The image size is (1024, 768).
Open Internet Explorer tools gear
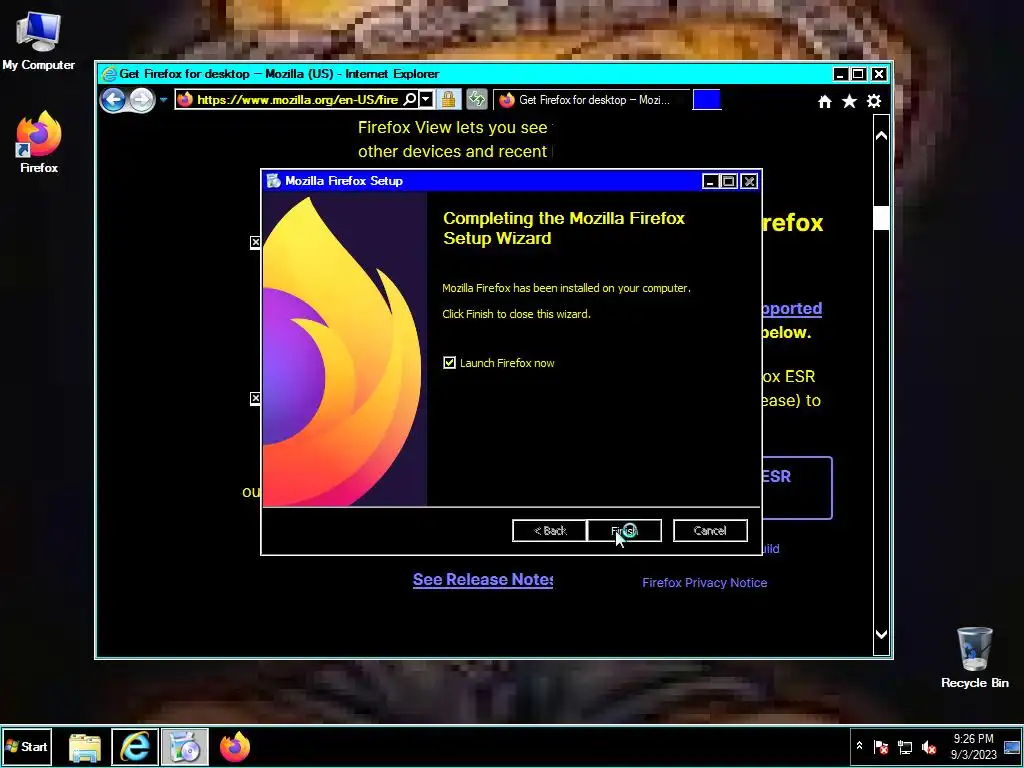[x=874, y=101]
